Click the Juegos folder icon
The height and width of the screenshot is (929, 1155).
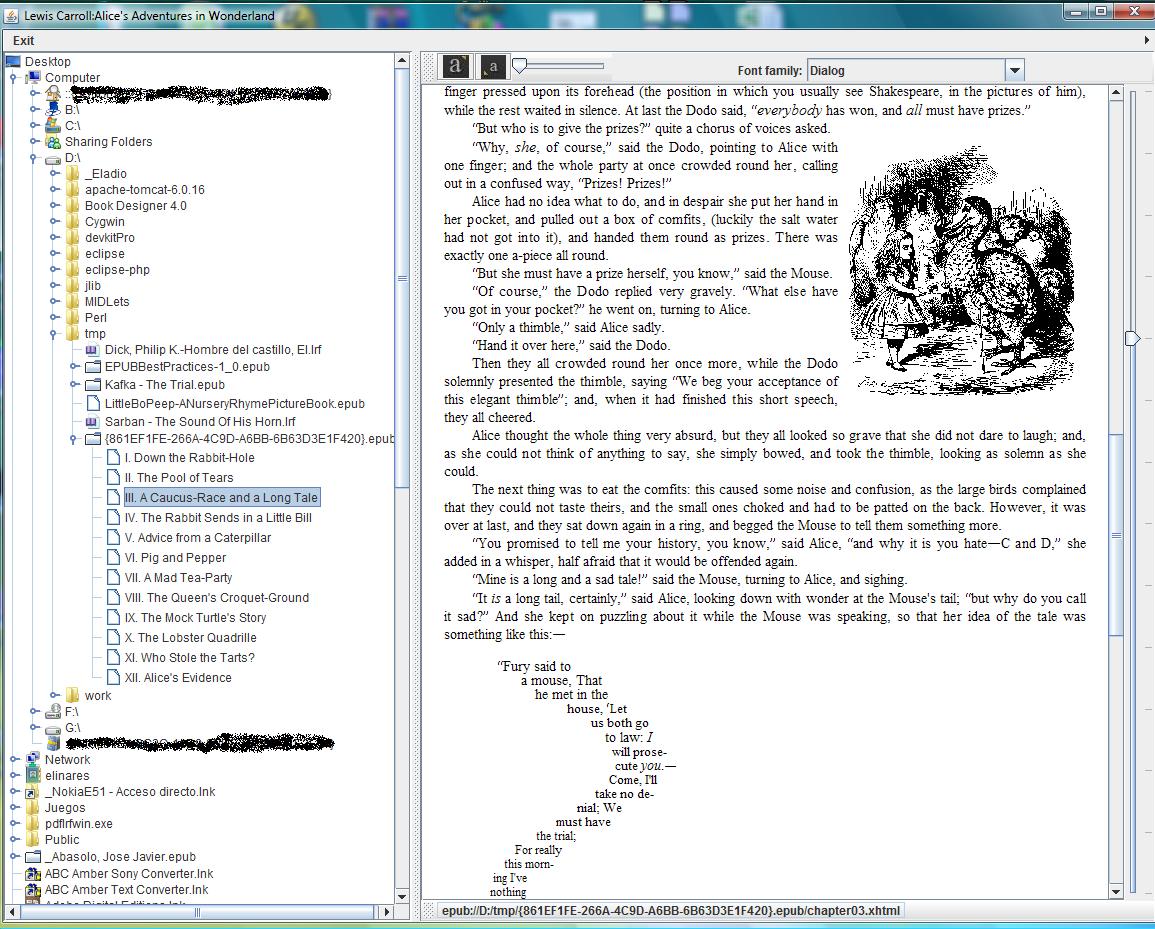pos(33,807)
